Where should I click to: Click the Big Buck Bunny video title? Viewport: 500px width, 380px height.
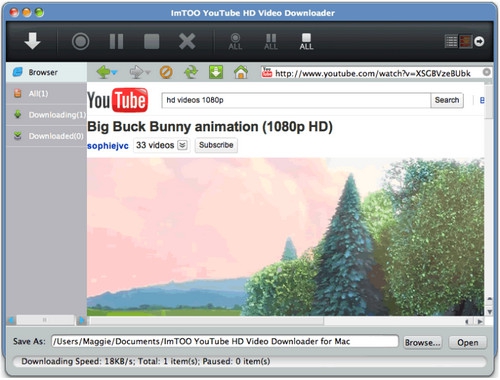210,127
